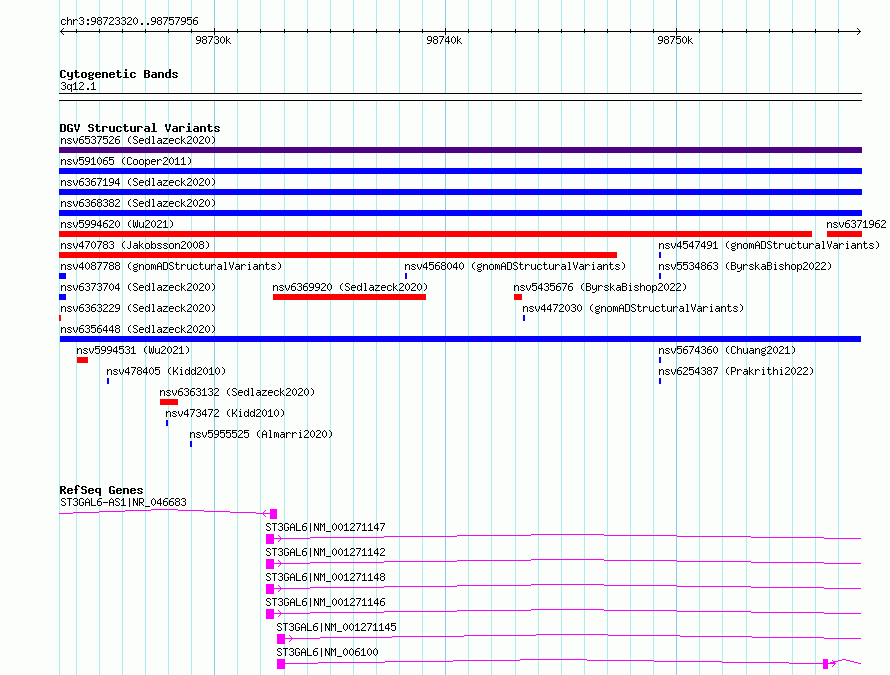Screen dimensions: 890x675
Task: Select the red nsv6369920 variant bar
Action: click(x=349, y=297)
